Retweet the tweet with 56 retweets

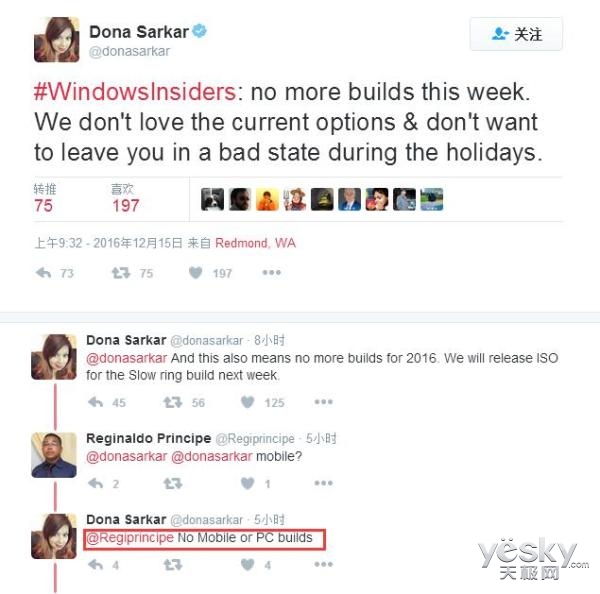click(173, 402)
